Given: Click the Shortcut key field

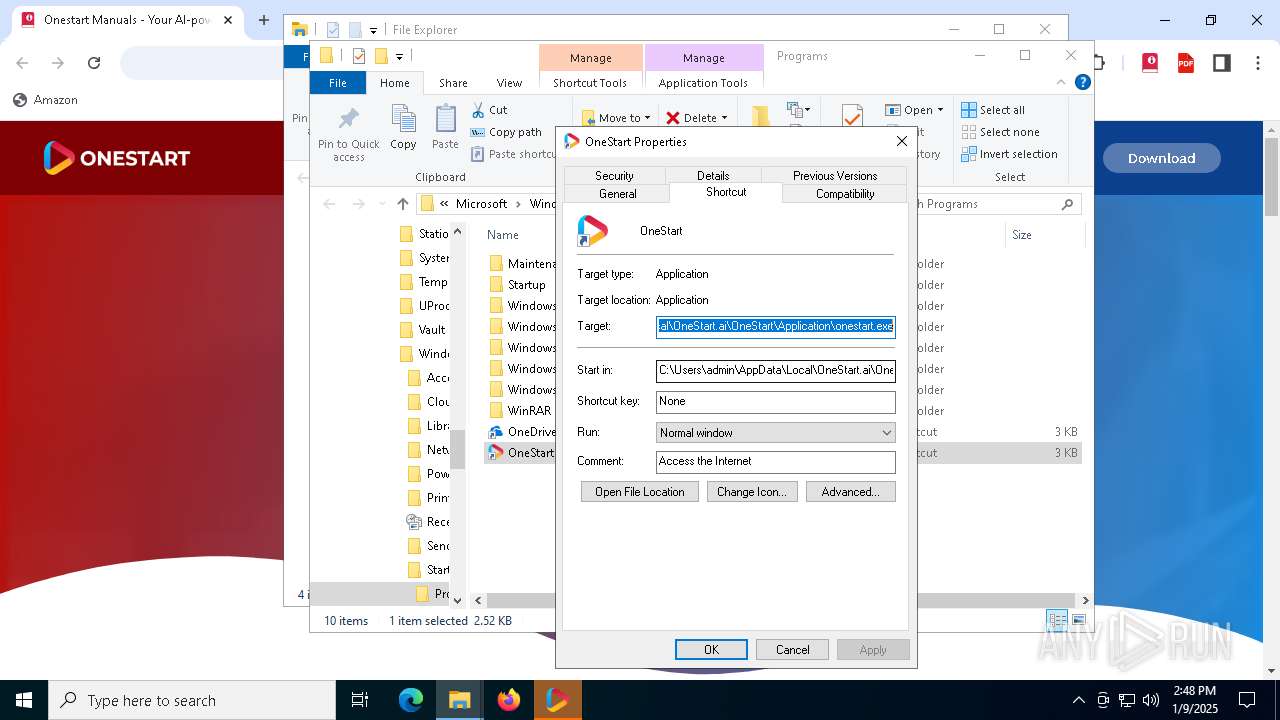Looking at the screenshot, I should point(776,402).
